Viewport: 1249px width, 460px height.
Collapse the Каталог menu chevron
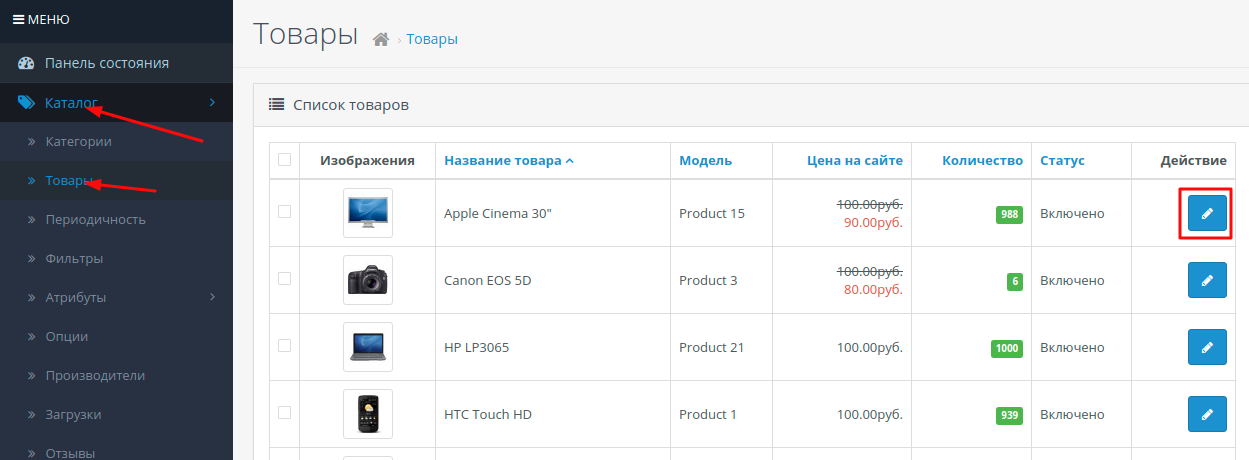click(x=212, y=102)
